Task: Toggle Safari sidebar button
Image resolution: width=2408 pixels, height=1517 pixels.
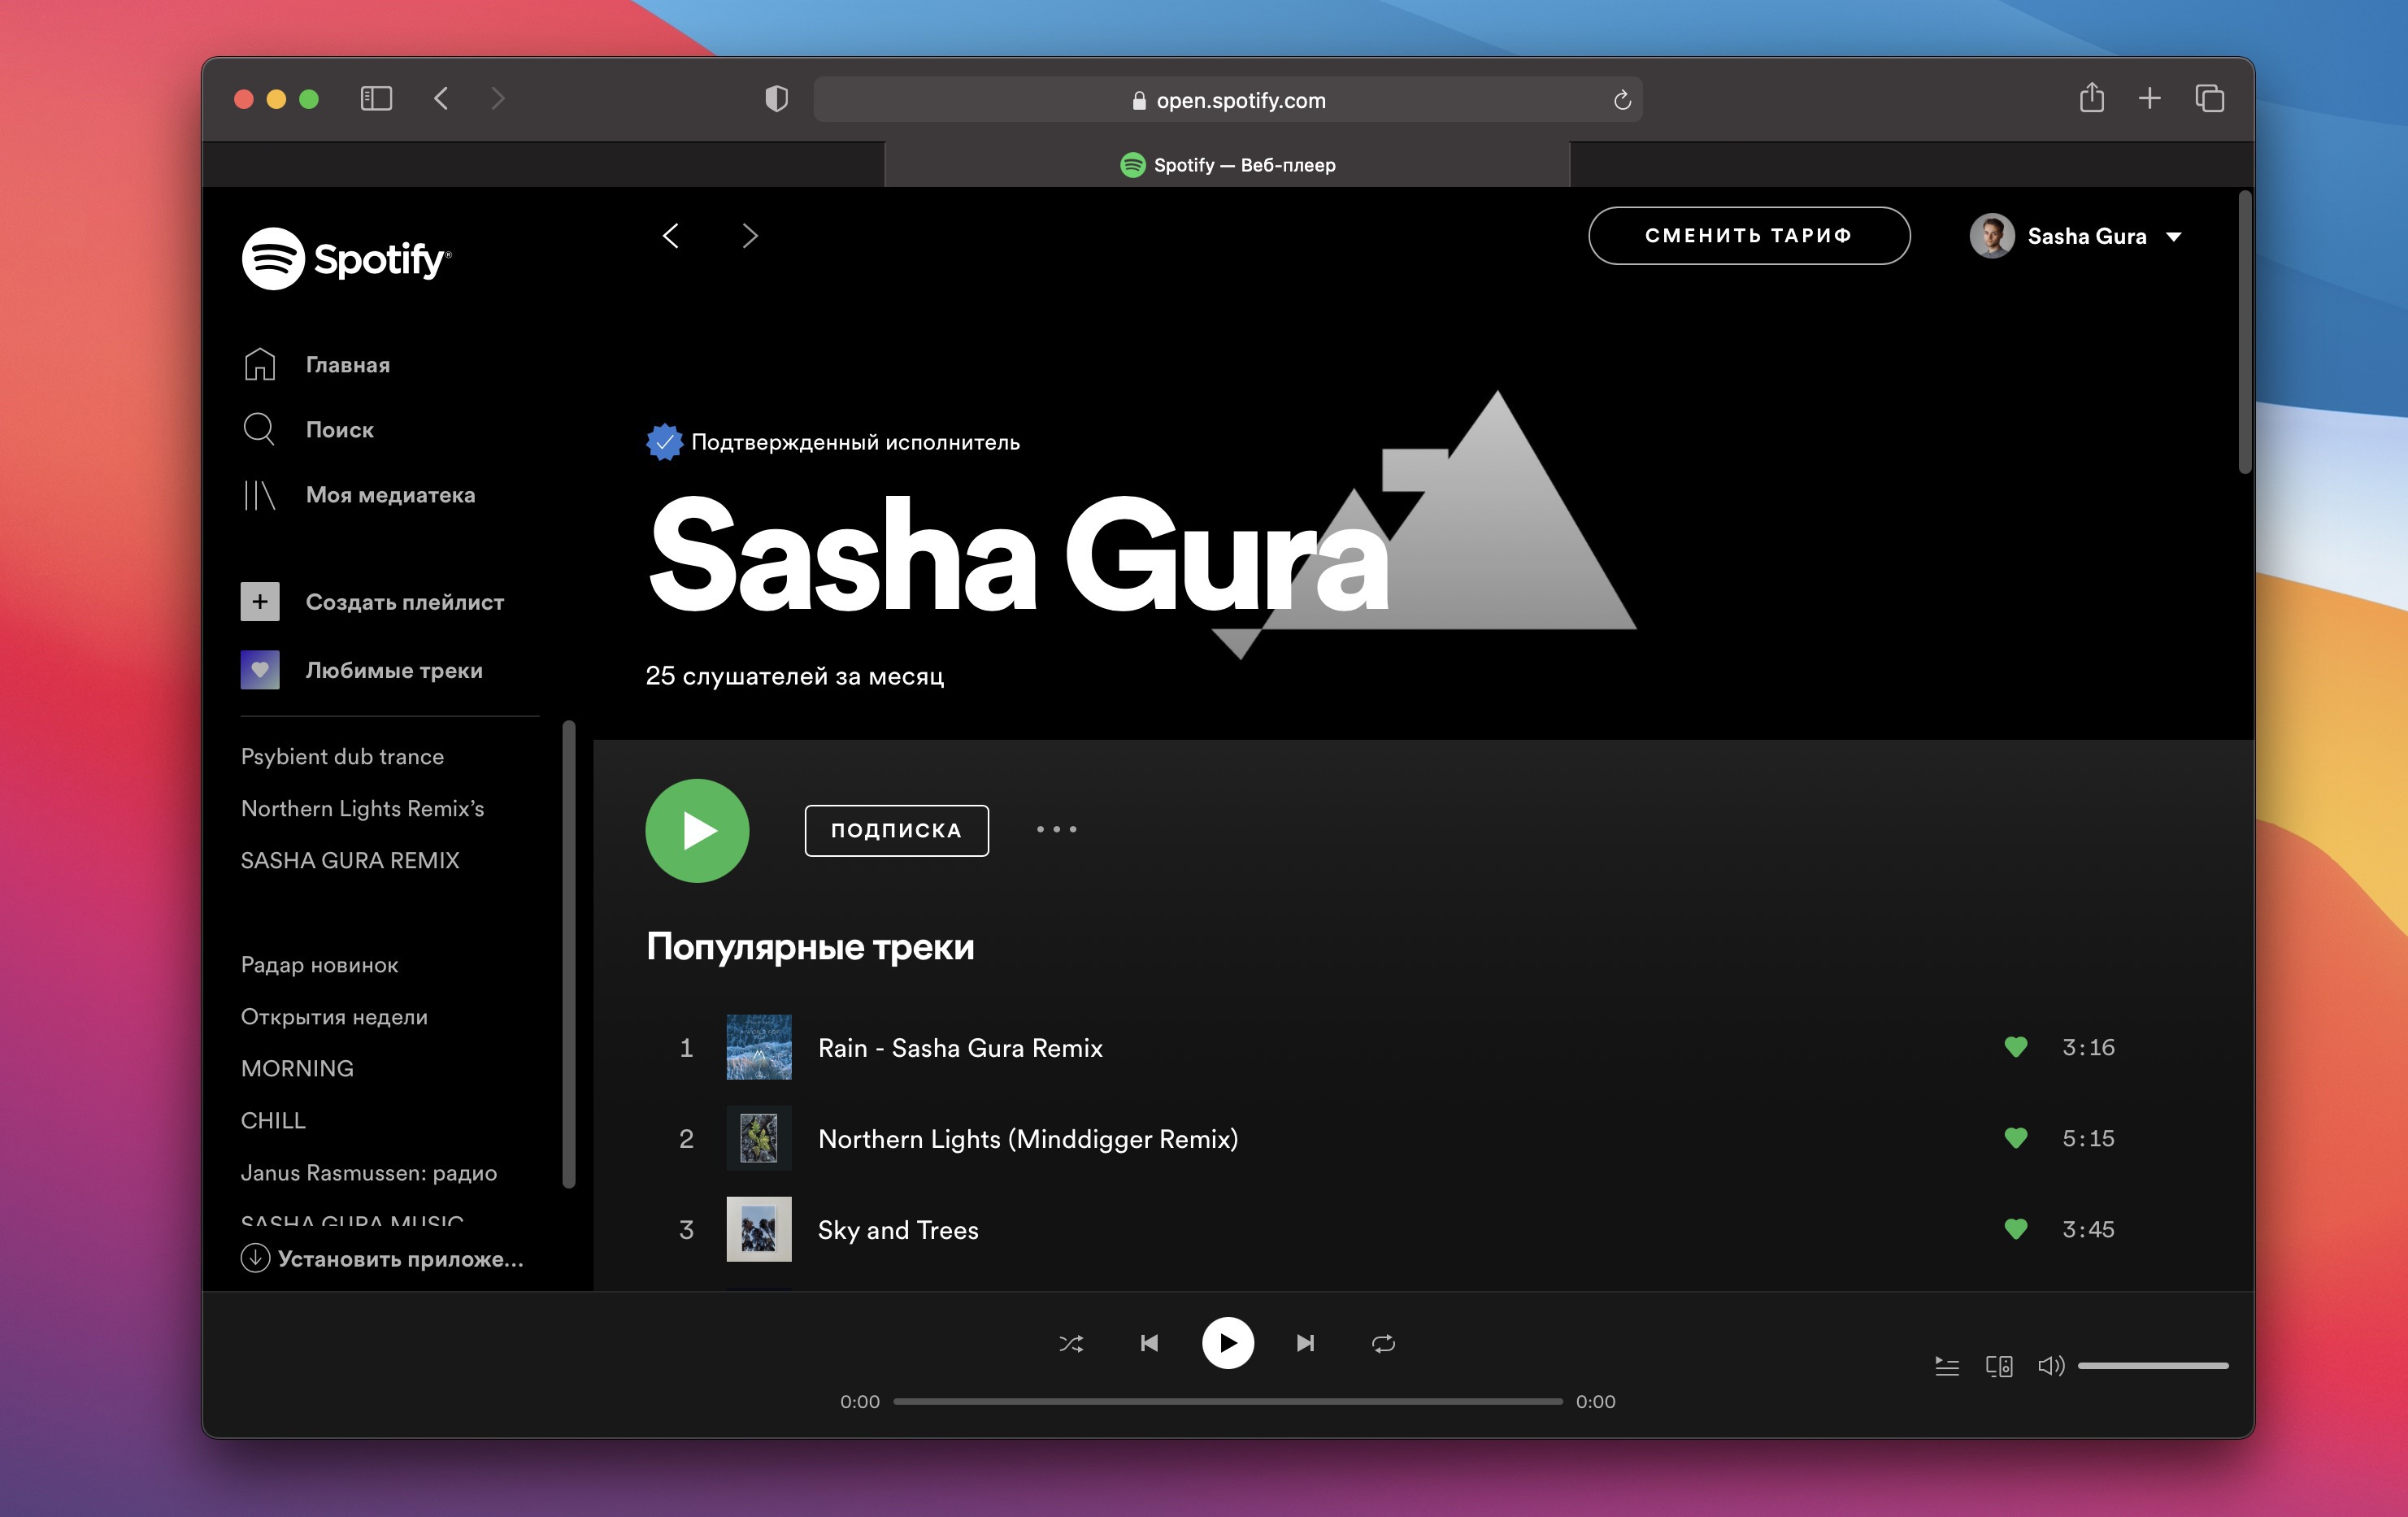Action: pos(376,99)
